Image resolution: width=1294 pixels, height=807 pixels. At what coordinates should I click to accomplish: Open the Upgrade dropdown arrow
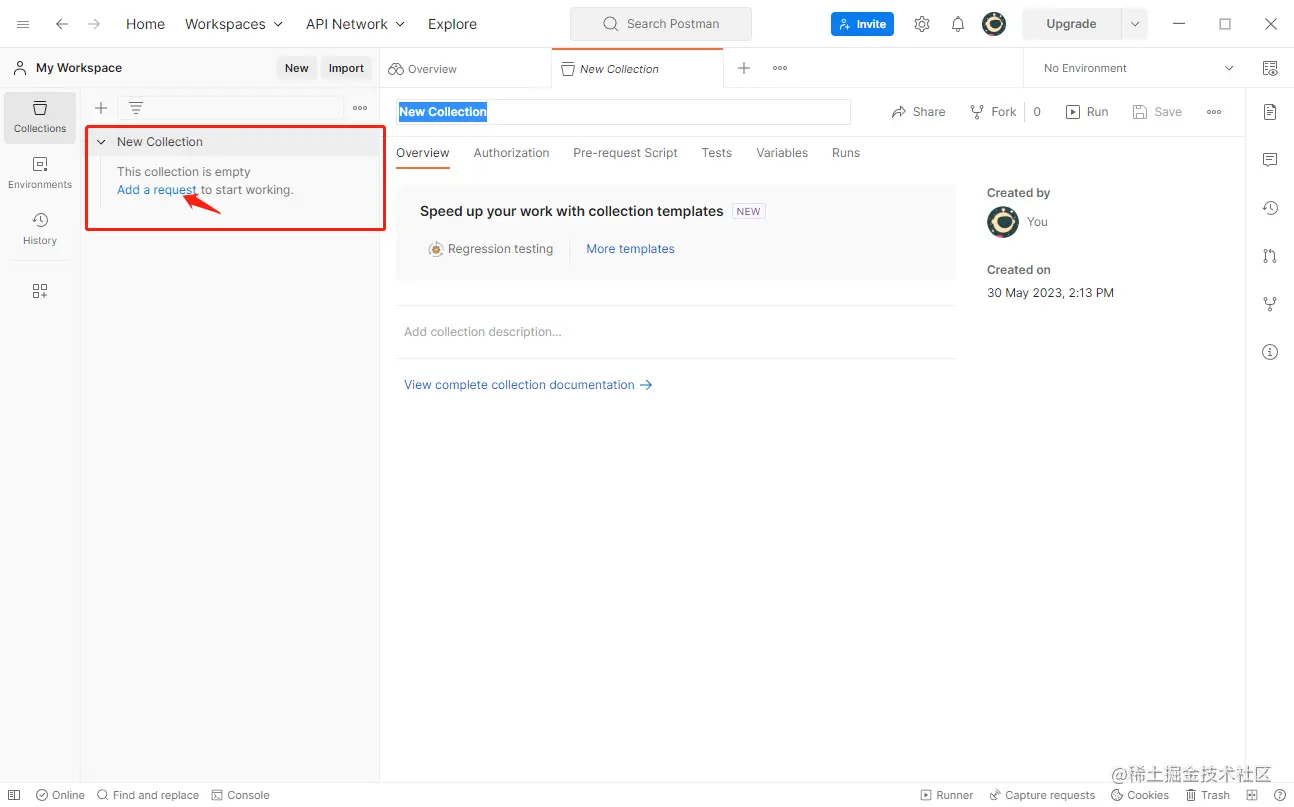coord(1135,24)
